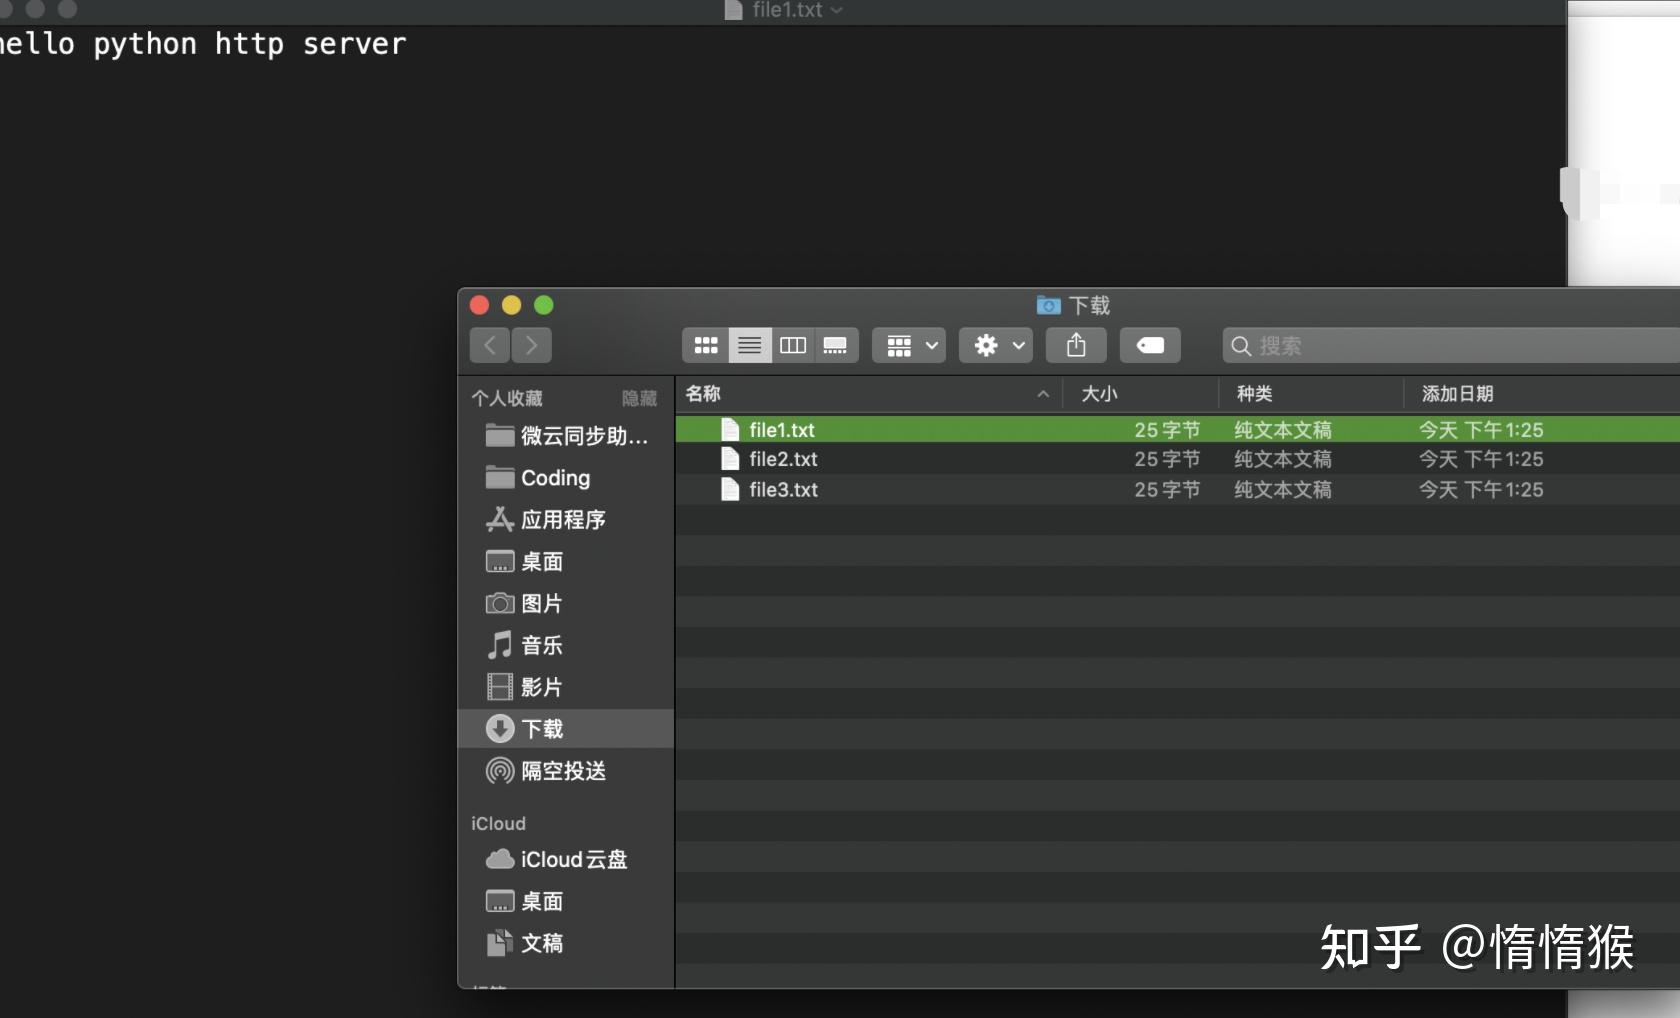The height and width of the screenshot is (1018, 1680).
Task: Select the list view toggle
Action: pyautogui.click(x=749, y=345)
